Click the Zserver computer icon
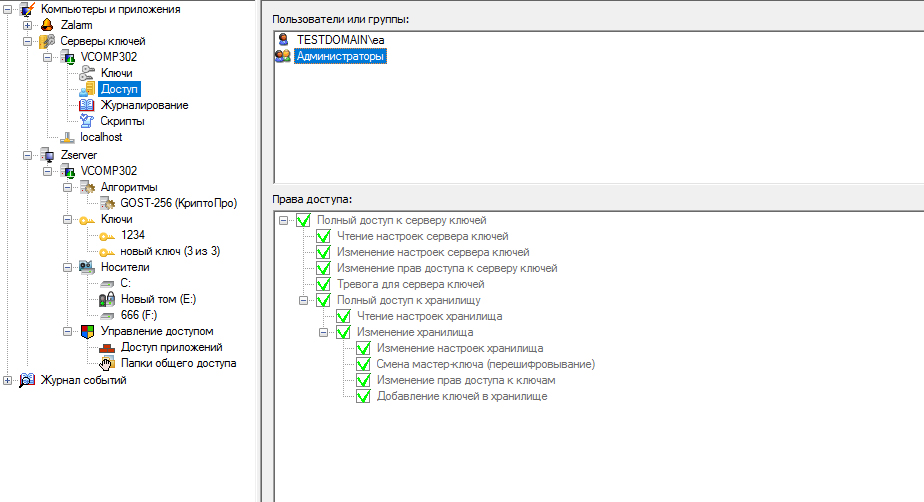The width and height of the screenshot is (924, 502). (x=47, y=155)
